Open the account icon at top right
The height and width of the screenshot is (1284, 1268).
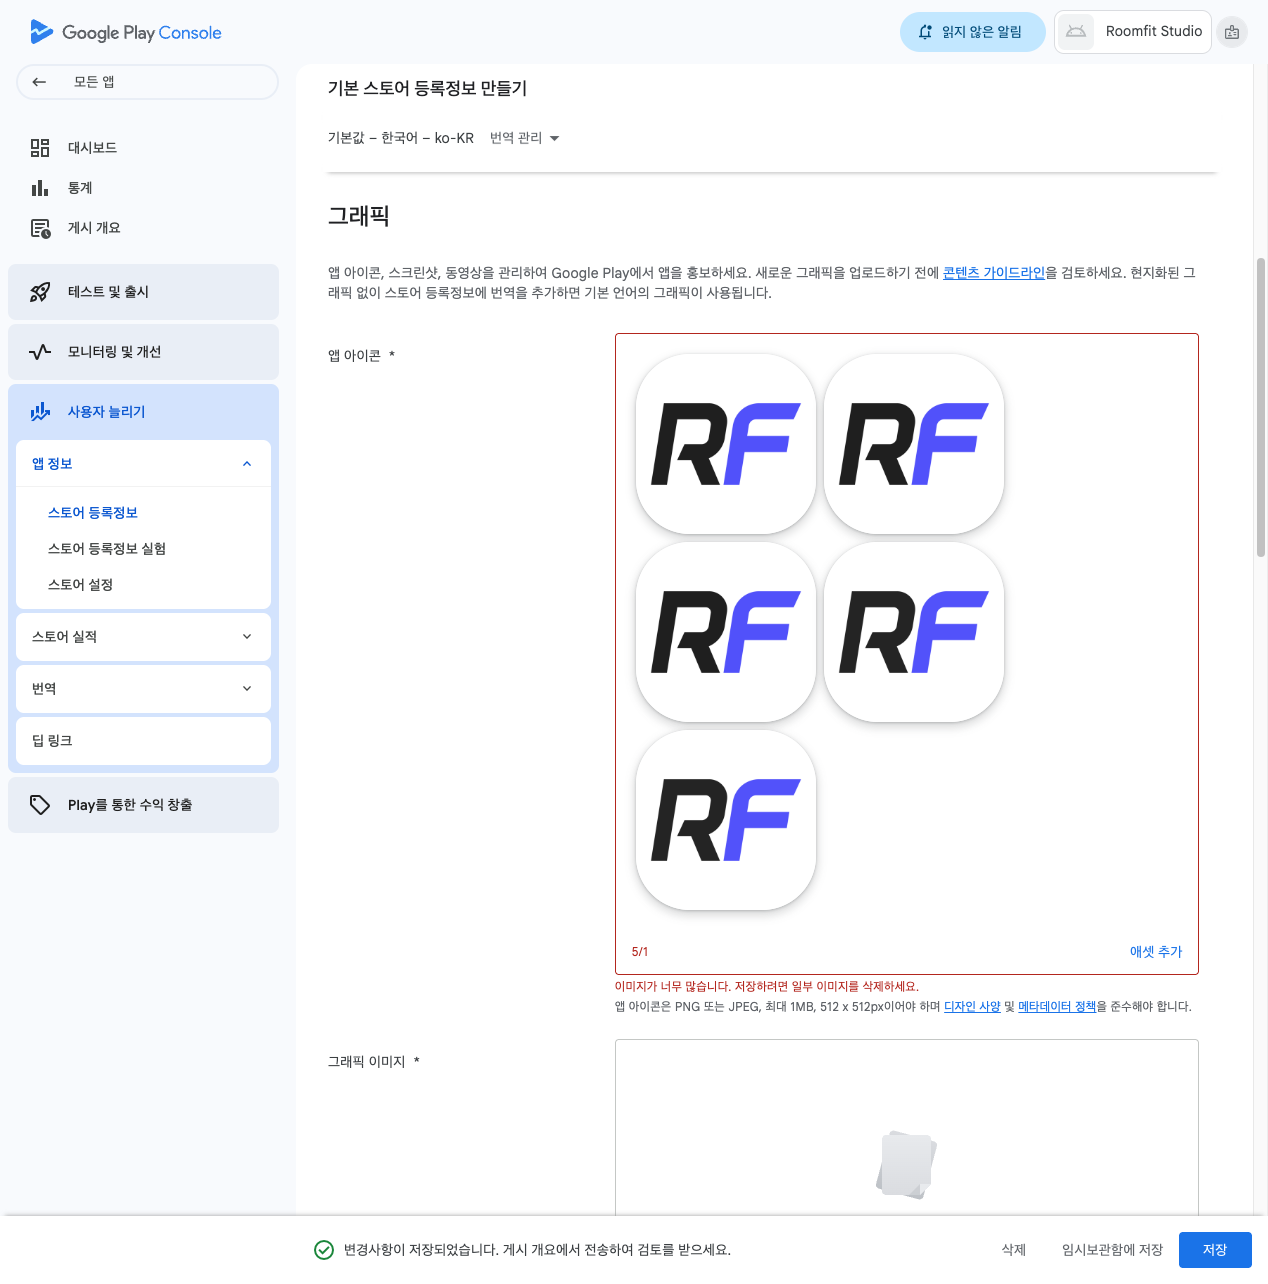1232,32
